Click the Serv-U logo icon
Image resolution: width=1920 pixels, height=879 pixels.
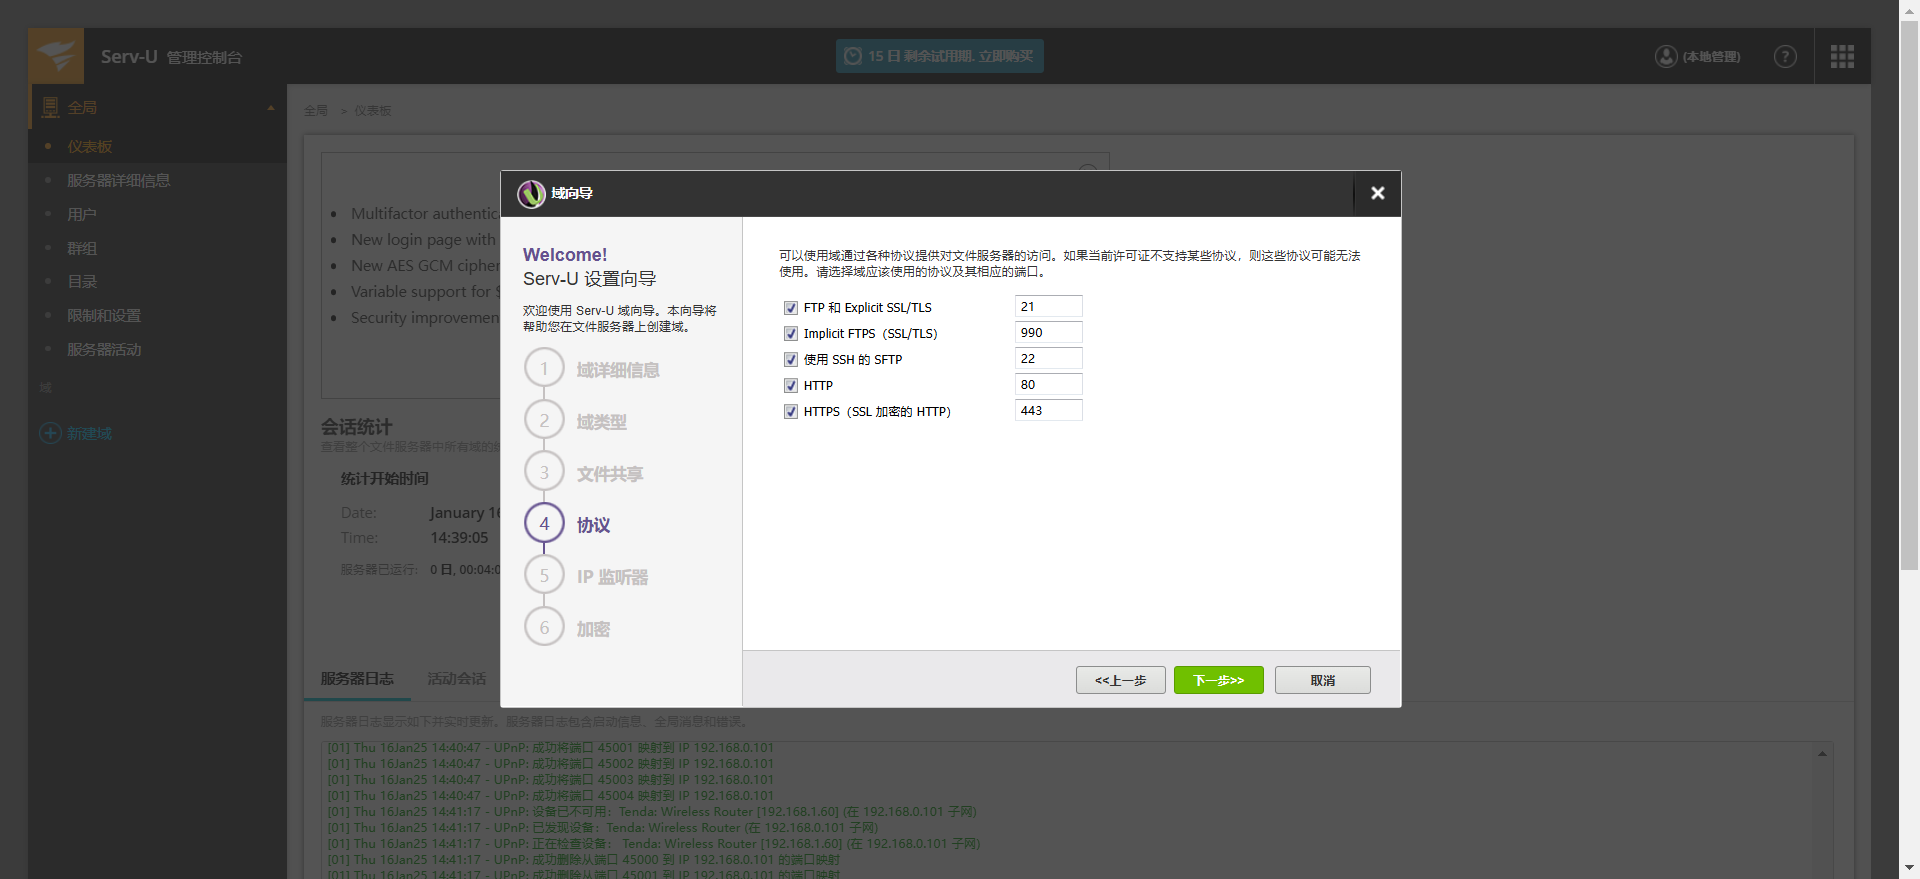pyautogui.click(x=56, y=56)
